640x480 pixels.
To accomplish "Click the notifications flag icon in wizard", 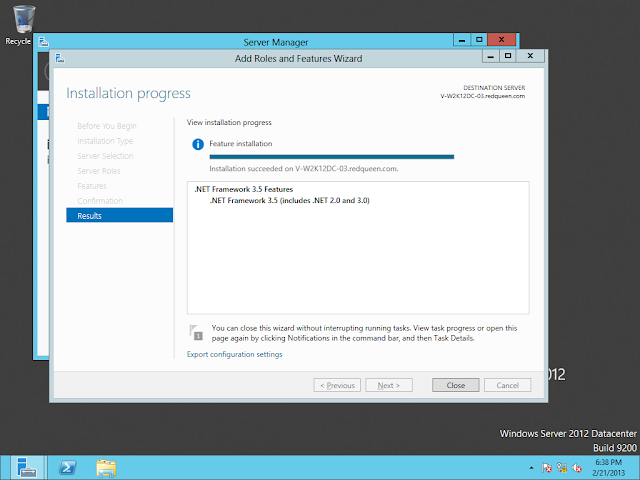I will [196, 332].
